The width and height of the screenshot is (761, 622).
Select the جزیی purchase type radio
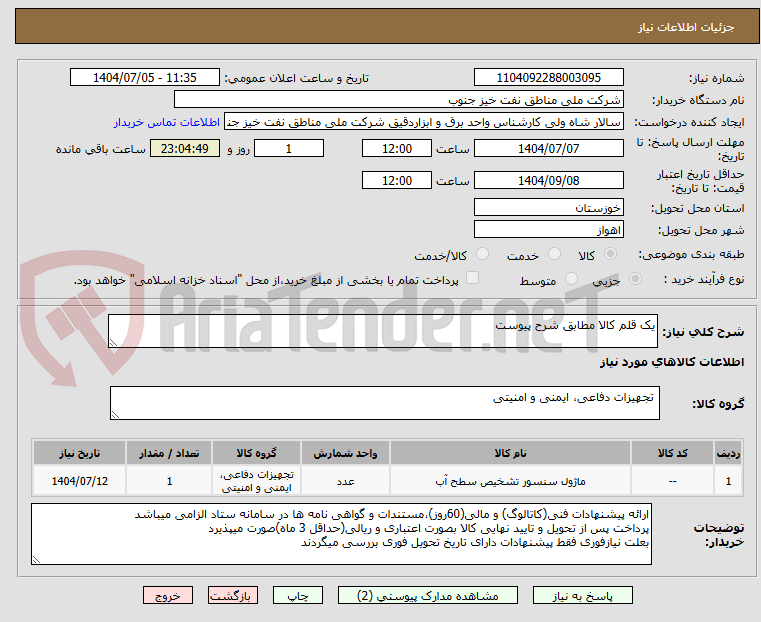tap(635, 279)
